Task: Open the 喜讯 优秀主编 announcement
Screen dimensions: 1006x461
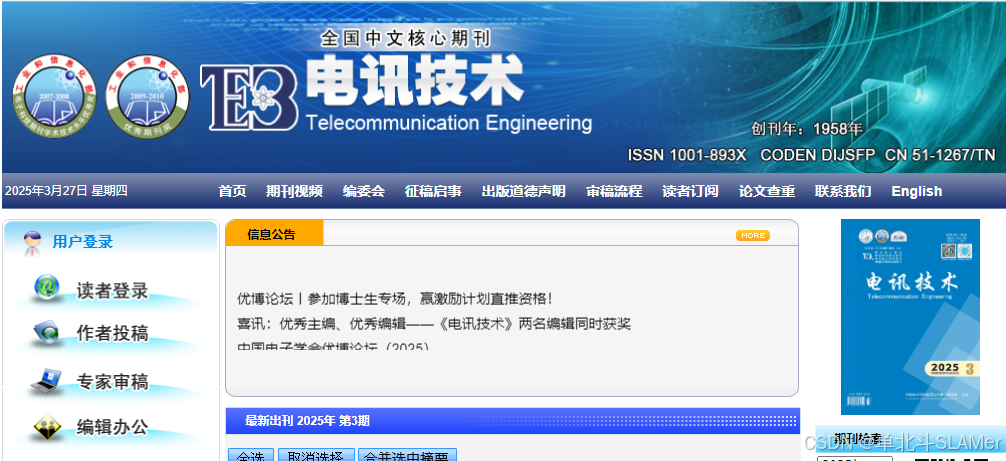Action: coord(434,324)
